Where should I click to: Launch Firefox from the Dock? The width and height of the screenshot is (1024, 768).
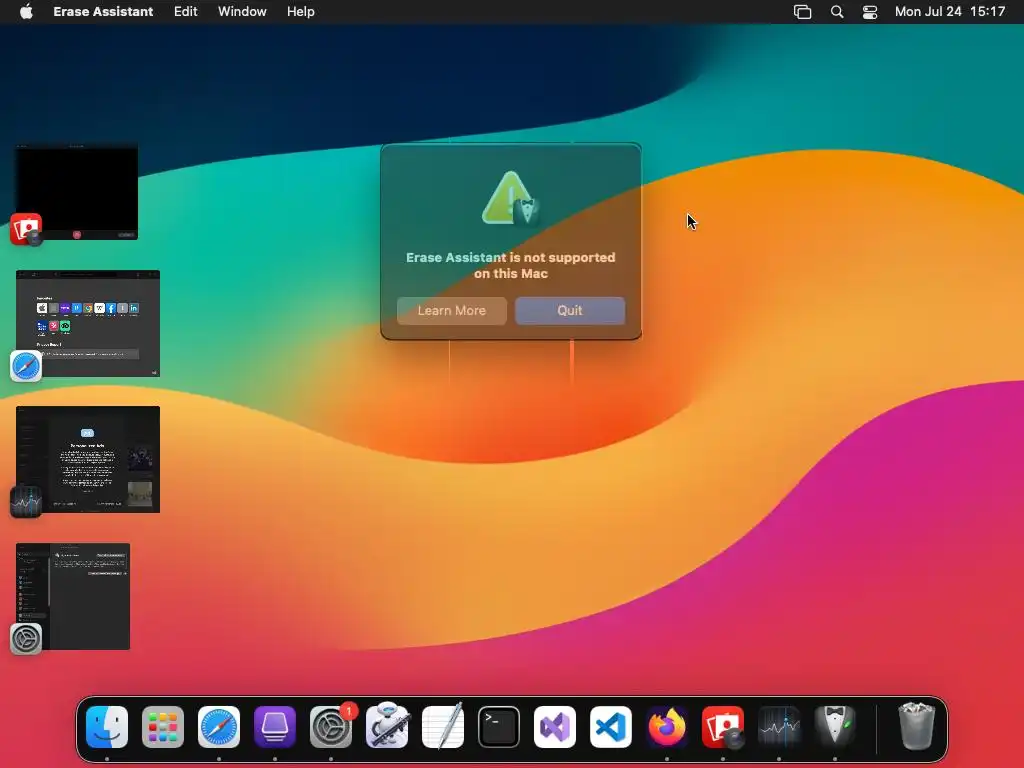click(x=667, y=727)
